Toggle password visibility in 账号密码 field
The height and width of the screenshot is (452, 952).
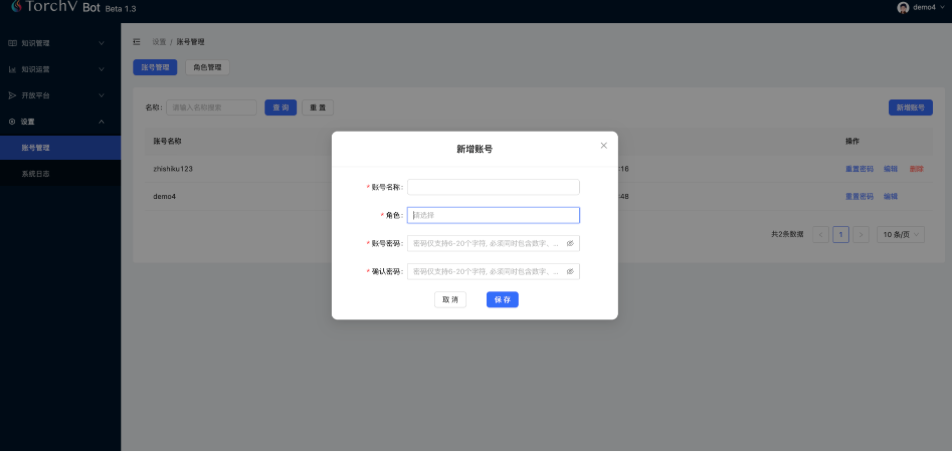pyautogui.click(x=570, y=243)
